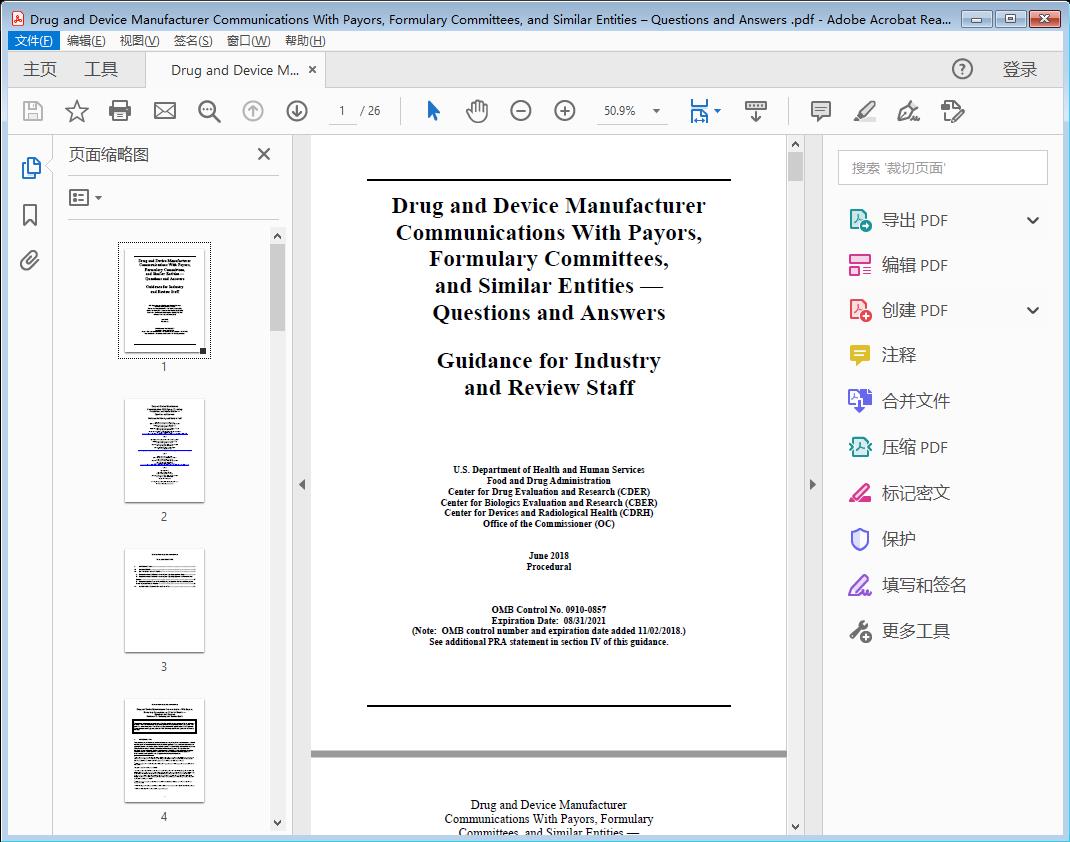Screen dimensions: 1070x842
Task: Open the 文件 menu
Action: pyautogui.click(x=34, y=40)
